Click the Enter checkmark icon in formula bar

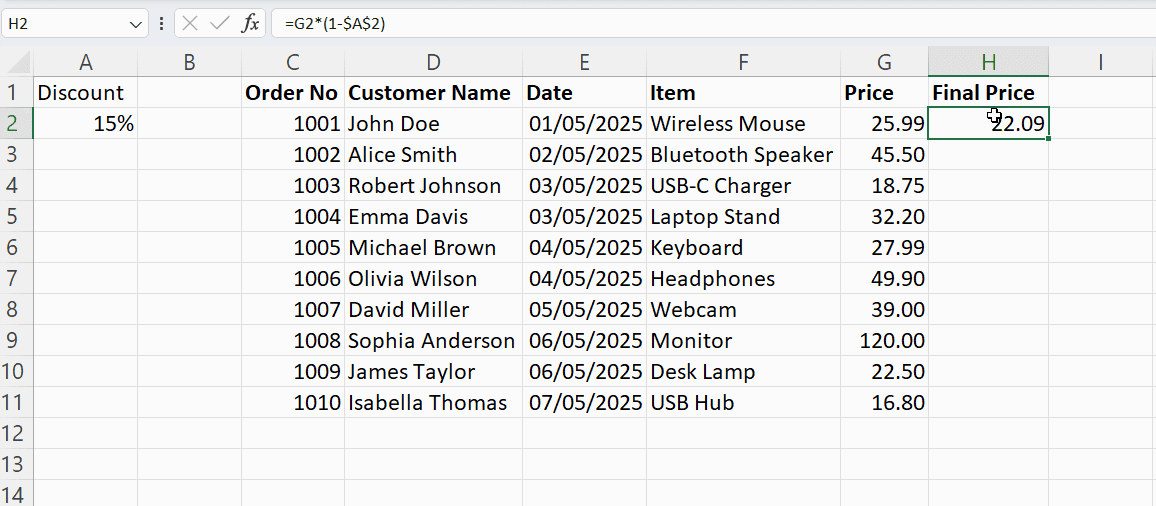(x=220, y=23)
